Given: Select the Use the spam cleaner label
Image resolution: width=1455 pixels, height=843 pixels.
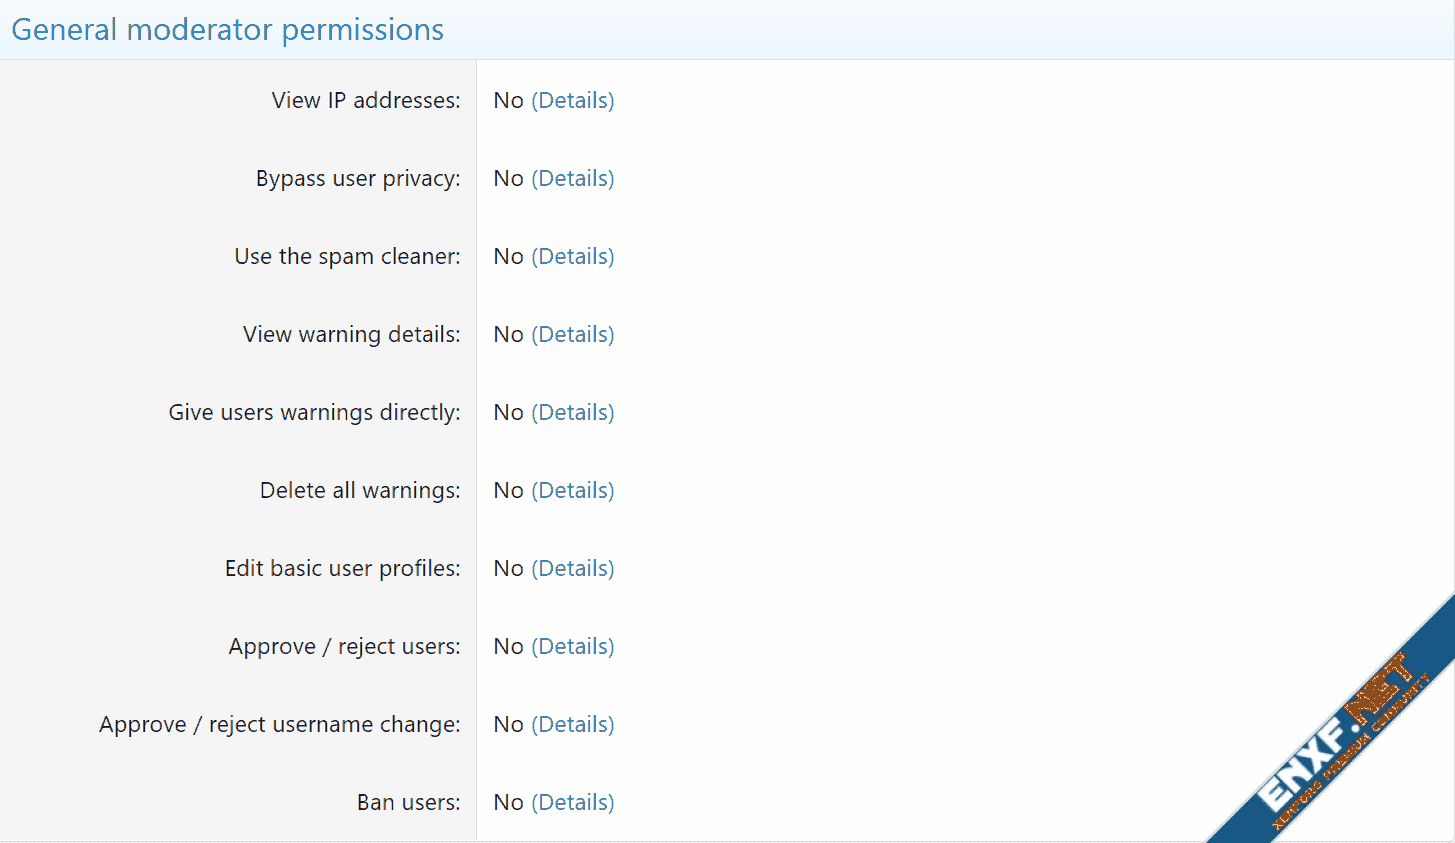Looking at the screenshot, I should (x=347, y=256).
